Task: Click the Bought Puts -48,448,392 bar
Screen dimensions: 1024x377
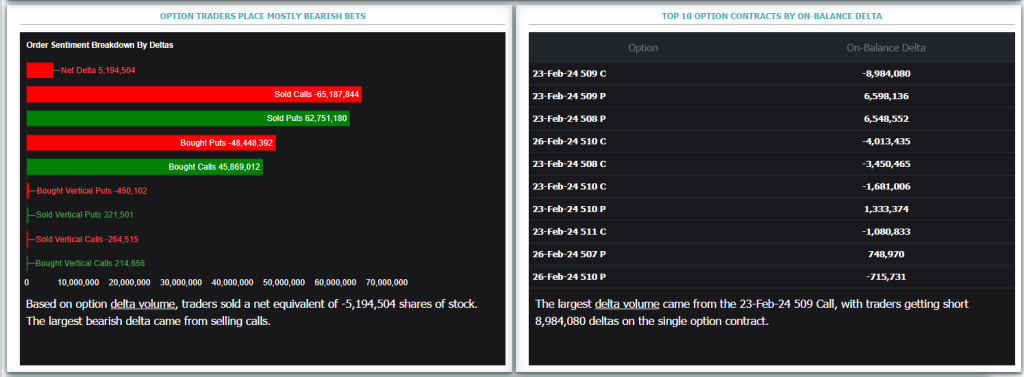Action: [x=151, y=142]
